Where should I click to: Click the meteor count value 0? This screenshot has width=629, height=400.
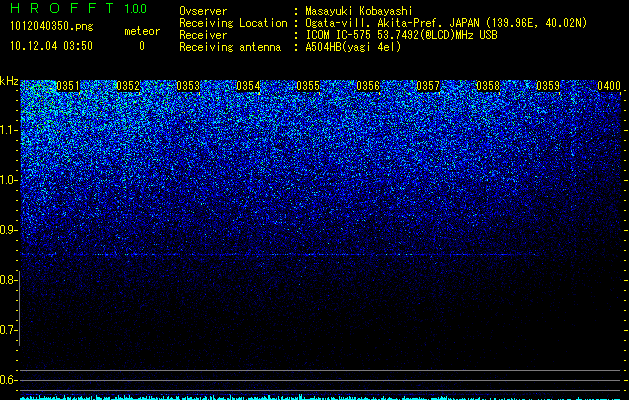coord(142,46)
